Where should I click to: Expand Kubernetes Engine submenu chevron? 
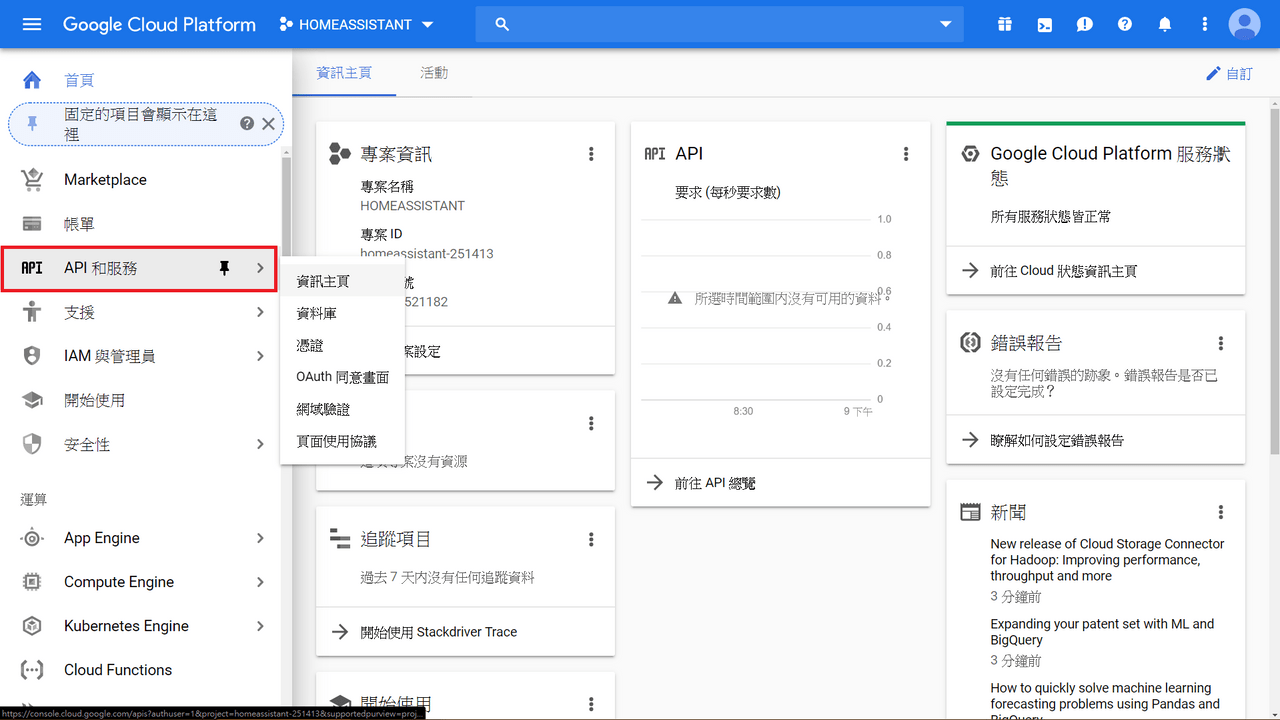[x=260, y=626]
